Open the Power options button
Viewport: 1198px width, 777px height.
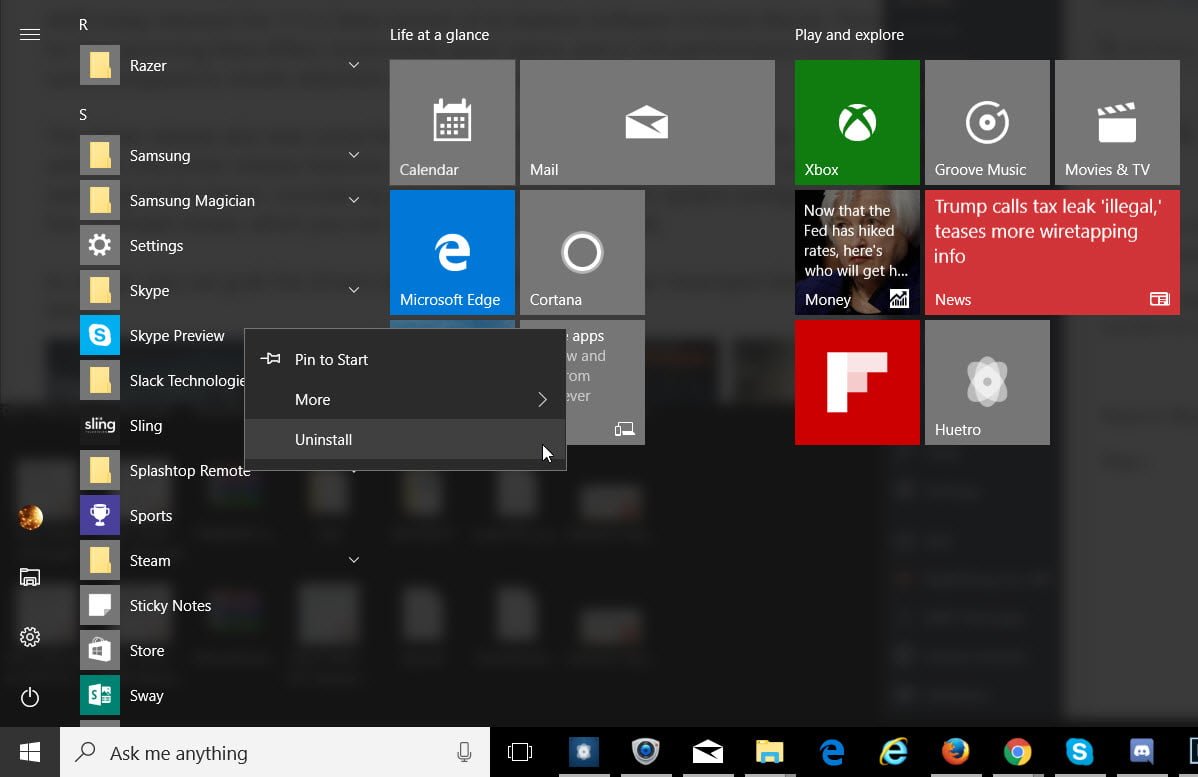[30, 697]
